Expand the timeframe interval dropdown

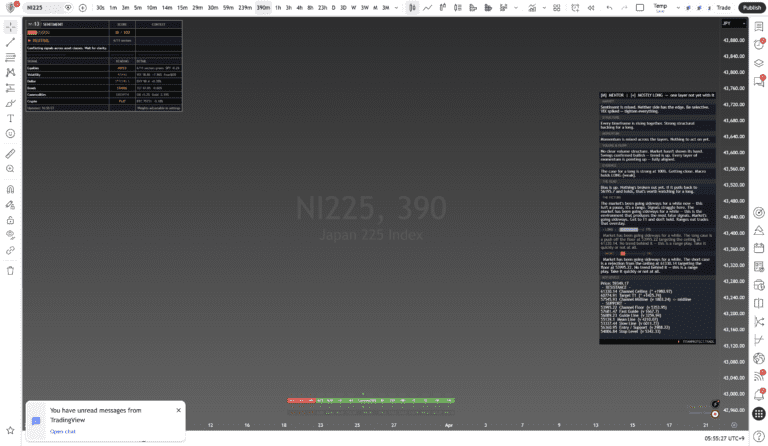tap(396, 8)
